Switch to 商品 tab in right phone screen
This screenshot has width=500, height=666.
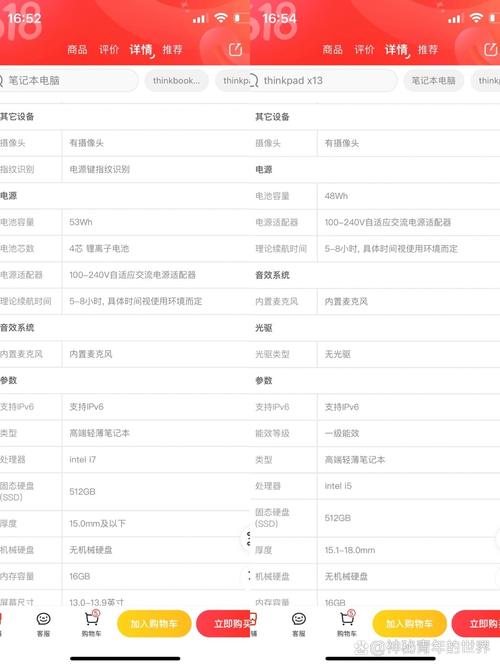coord(333,50)
